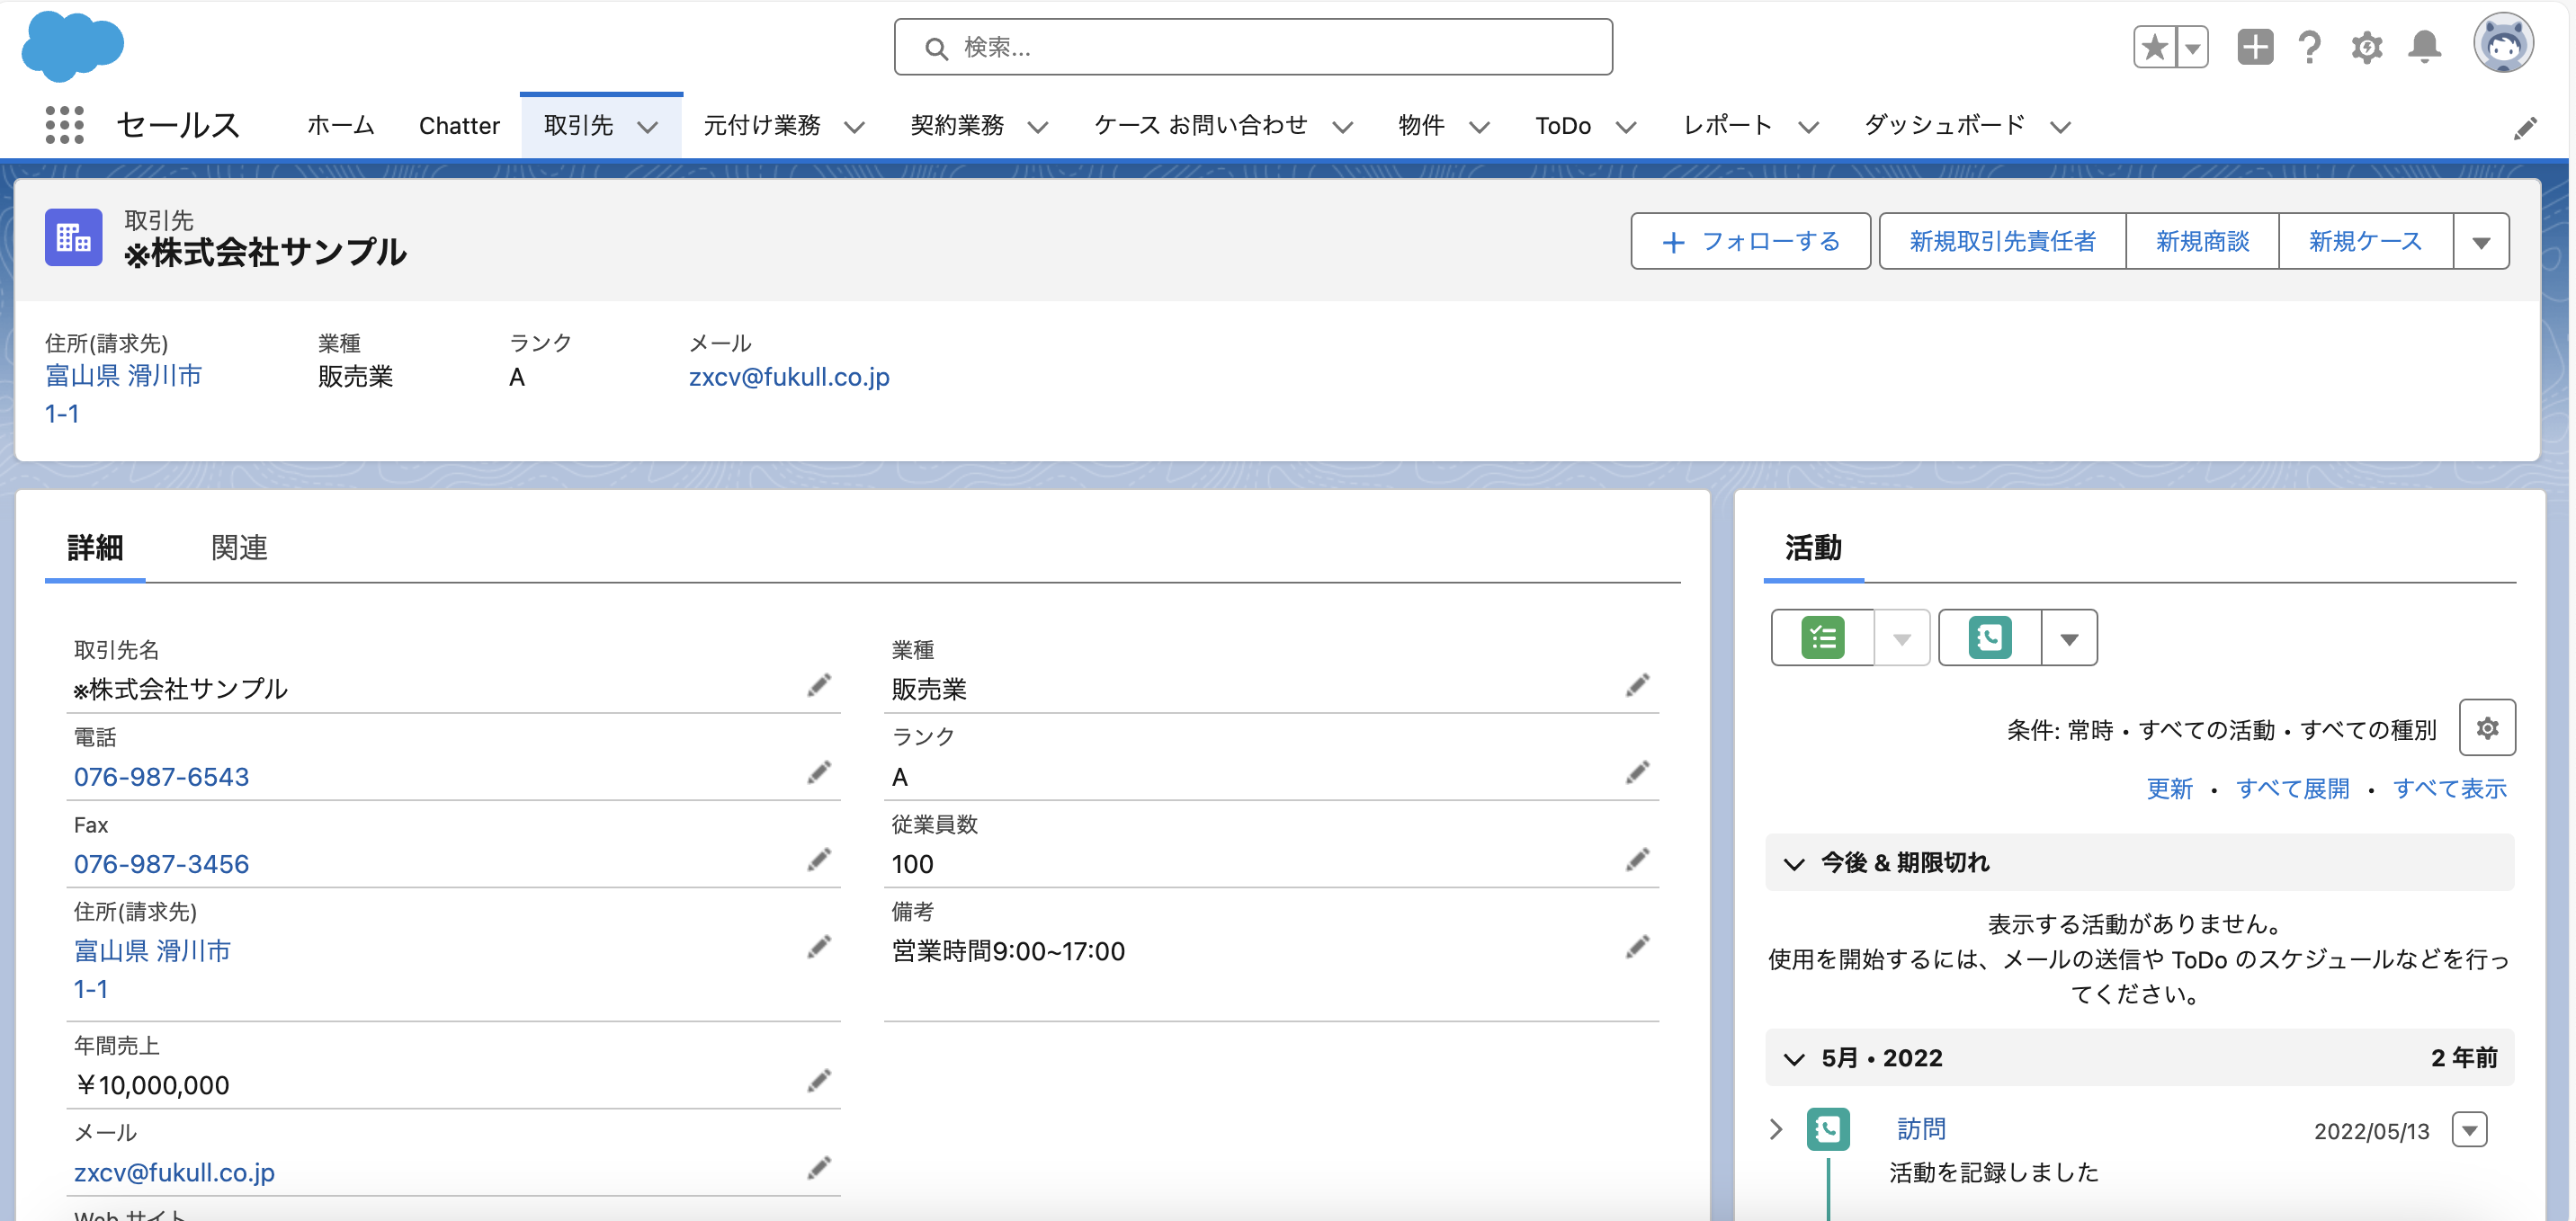Viewport: 2576px width, 1221px height.
Task: Click the 訪問 call activity icon
Action: point(1828,1130)
